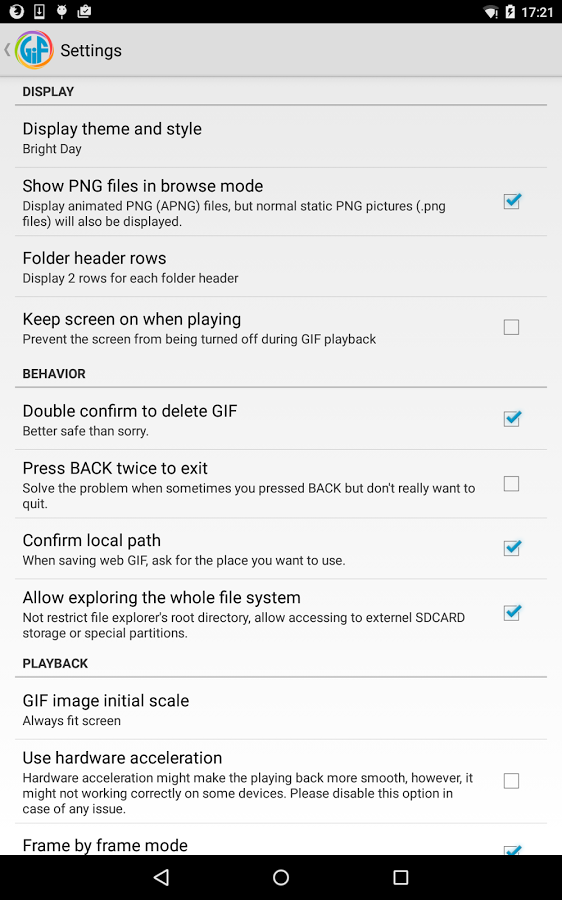
Task: Toggle the Frame by frame mode checkbox
Action: [x=511, y=849]
